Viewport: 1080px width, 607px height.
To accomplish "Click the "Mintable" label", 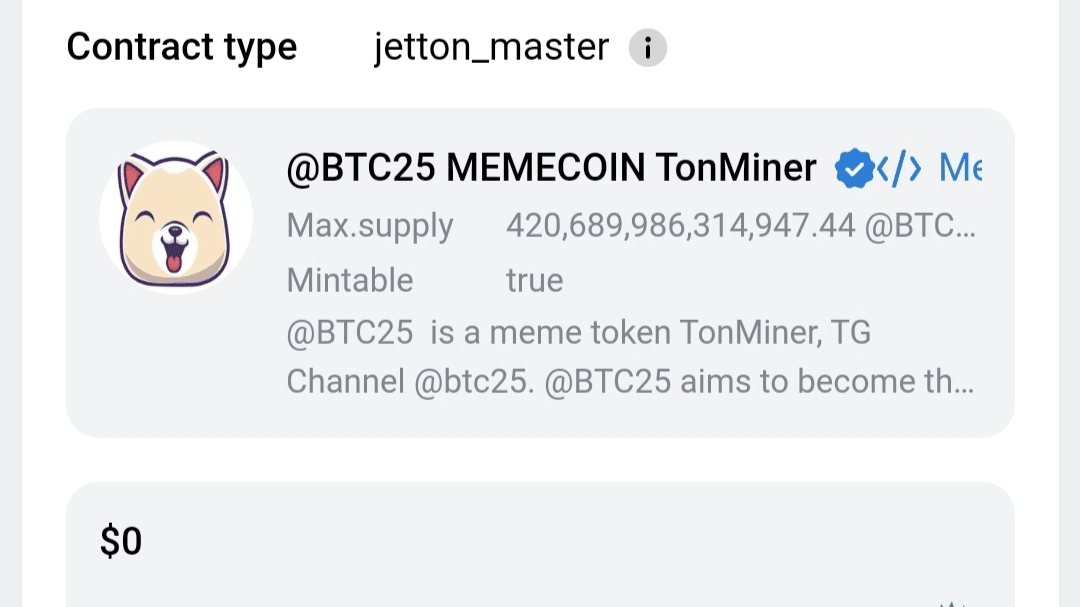I will click(350, 280).
